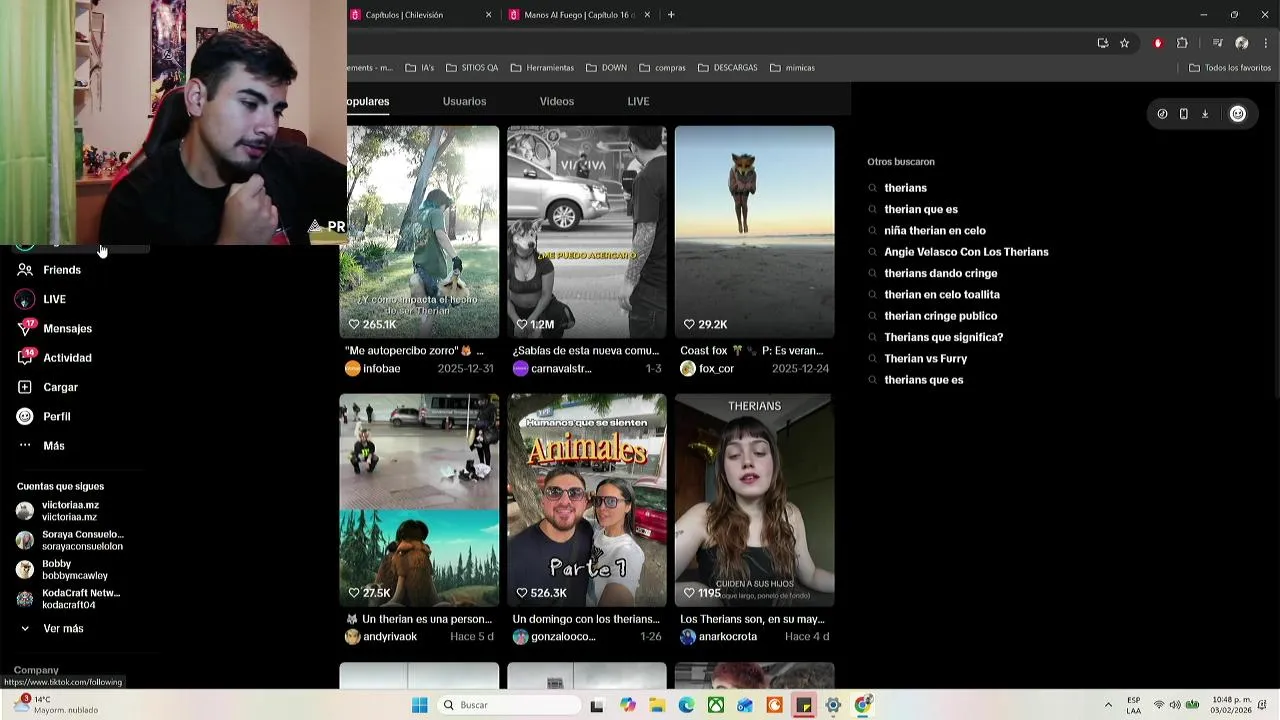Switch to LIVE search results tab
1280x720 pixels.
pyautogui.click(x=638, y=101)
